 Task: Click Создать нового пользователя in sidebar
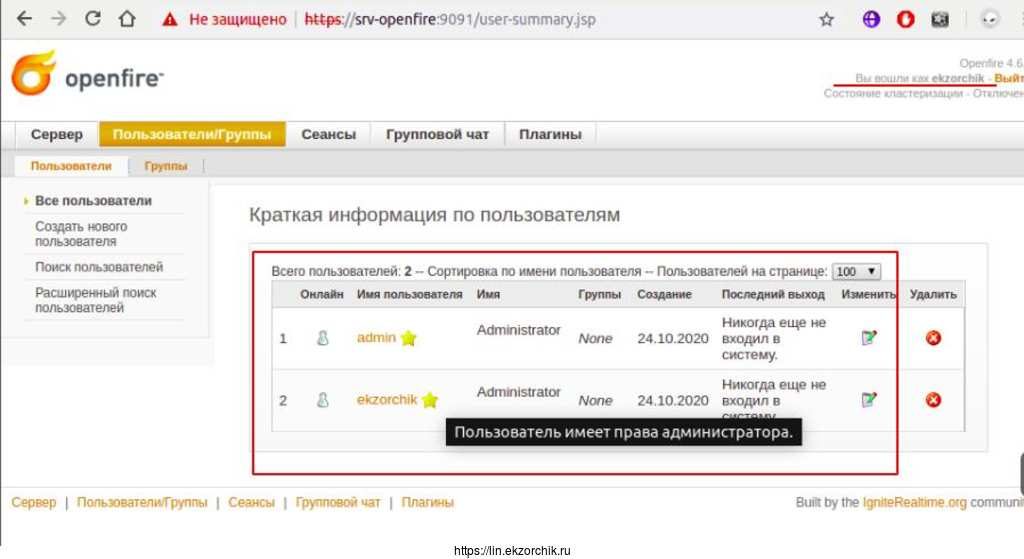(81, 234)
